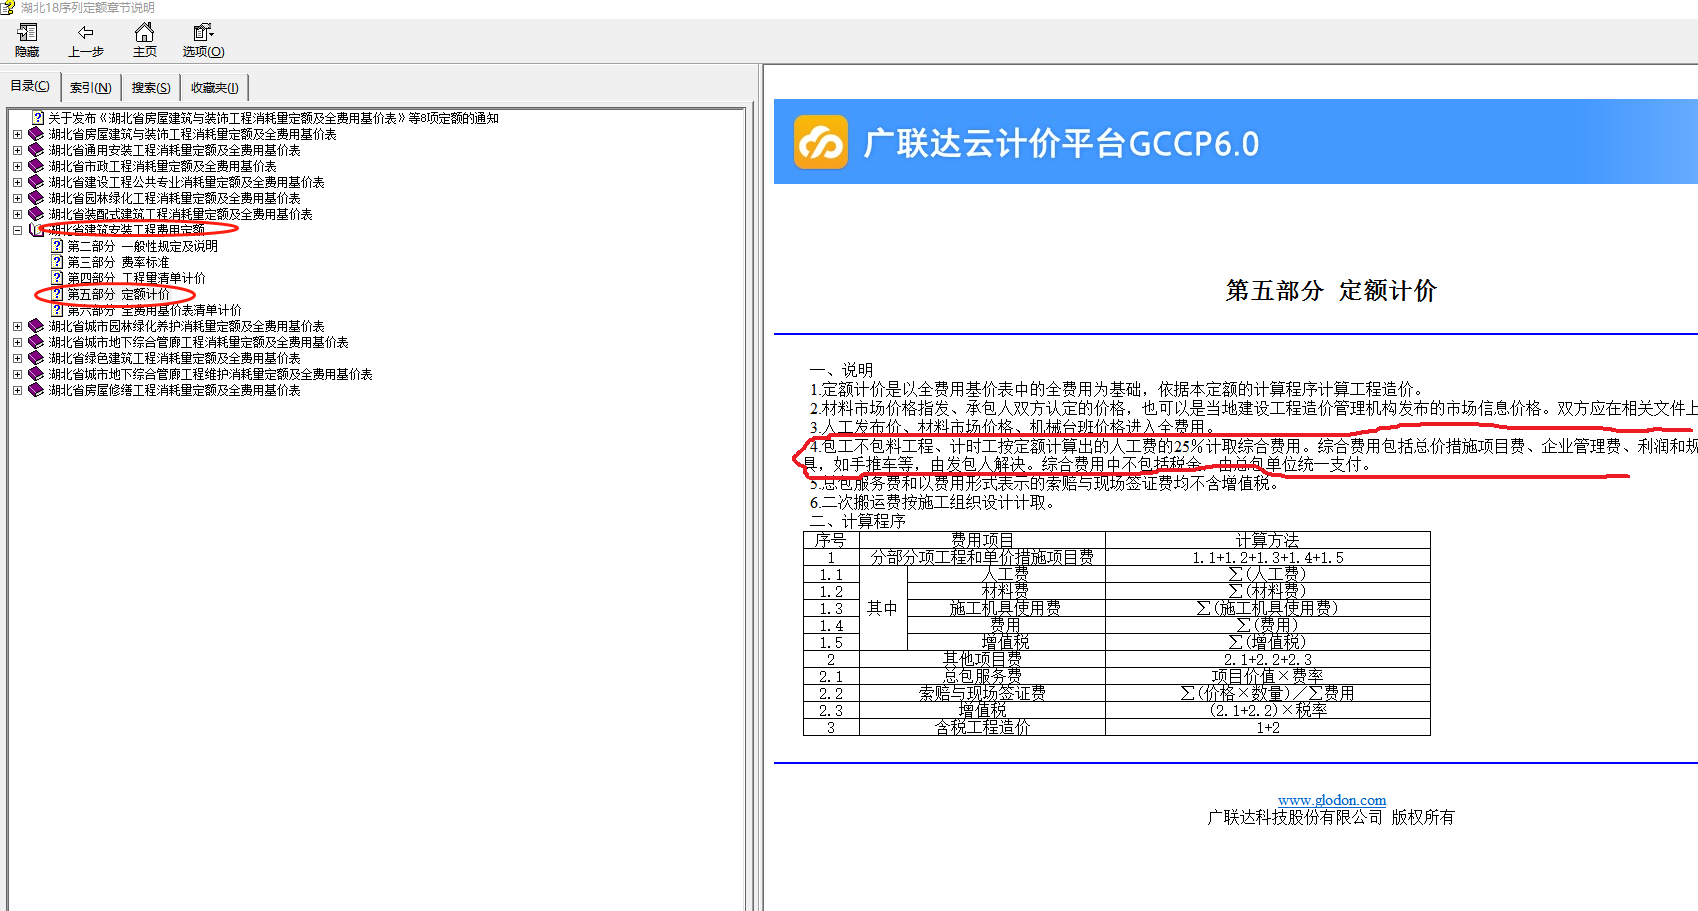
Task: Click table cell 其他项目费
Action: coord(982,659)
